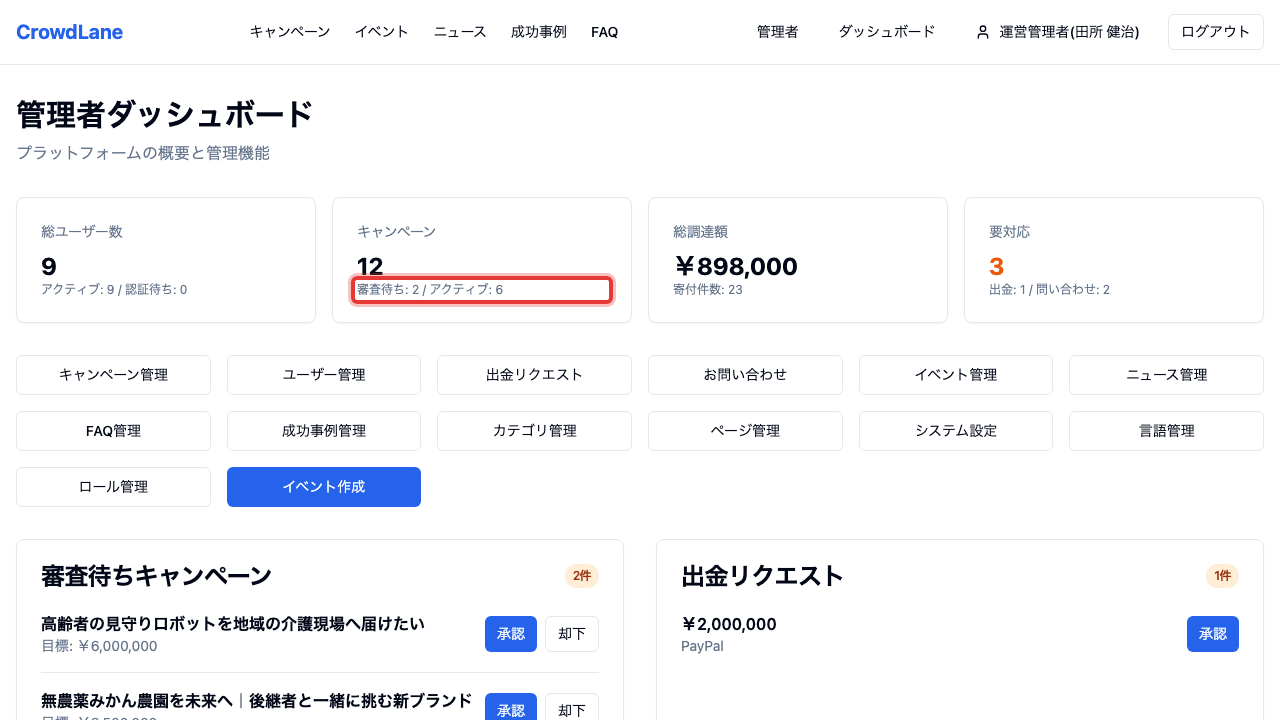
Task: Click 管理者 in the header
Action: tap(778, 32)
